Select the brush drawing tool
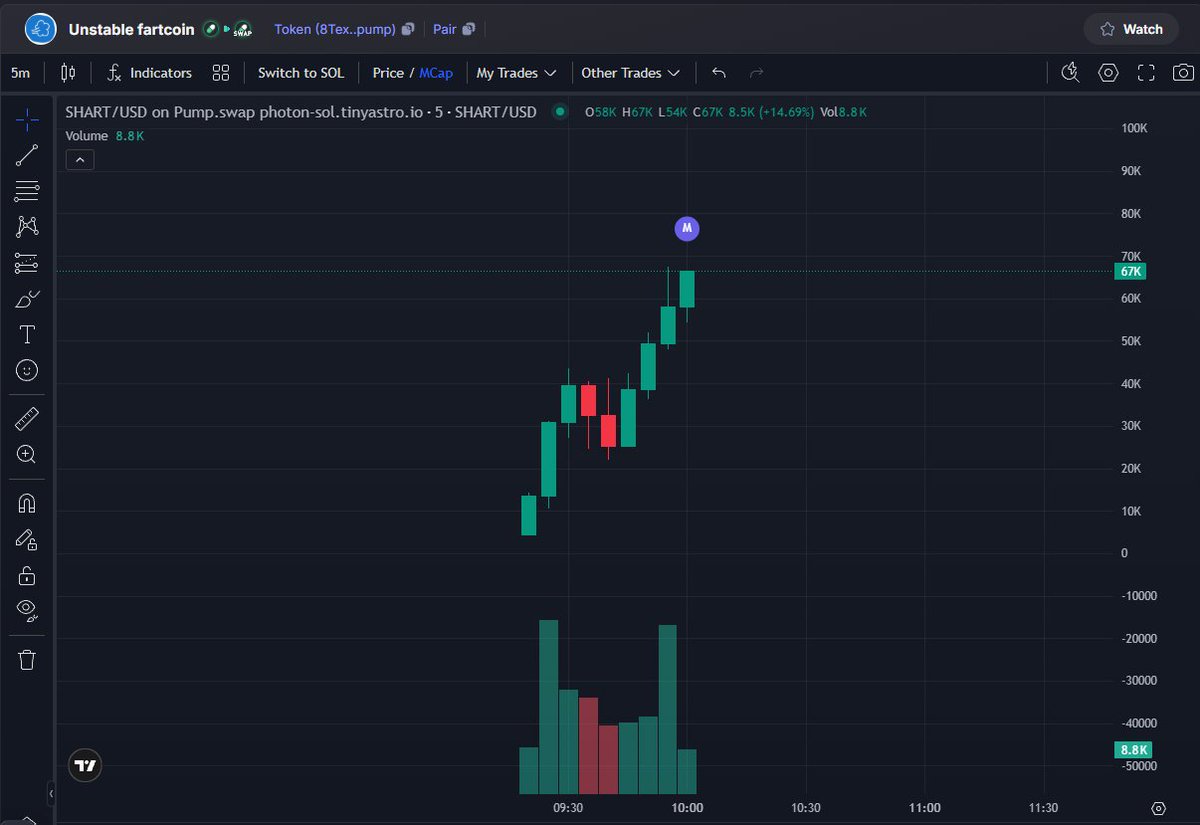Screen dimensions: 1200x825 (x=27, y=299)
